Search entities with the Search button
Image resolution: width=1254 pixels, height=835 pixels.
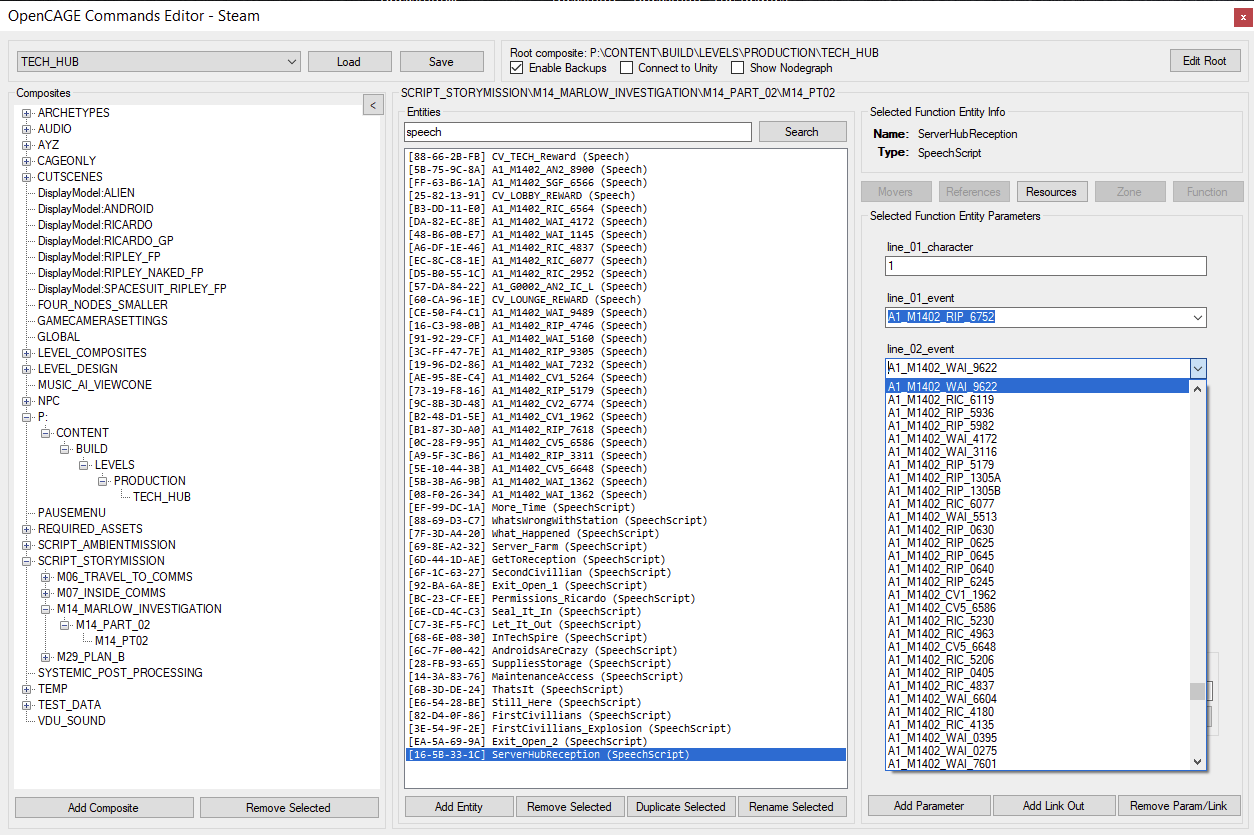[x=801, y=132]
